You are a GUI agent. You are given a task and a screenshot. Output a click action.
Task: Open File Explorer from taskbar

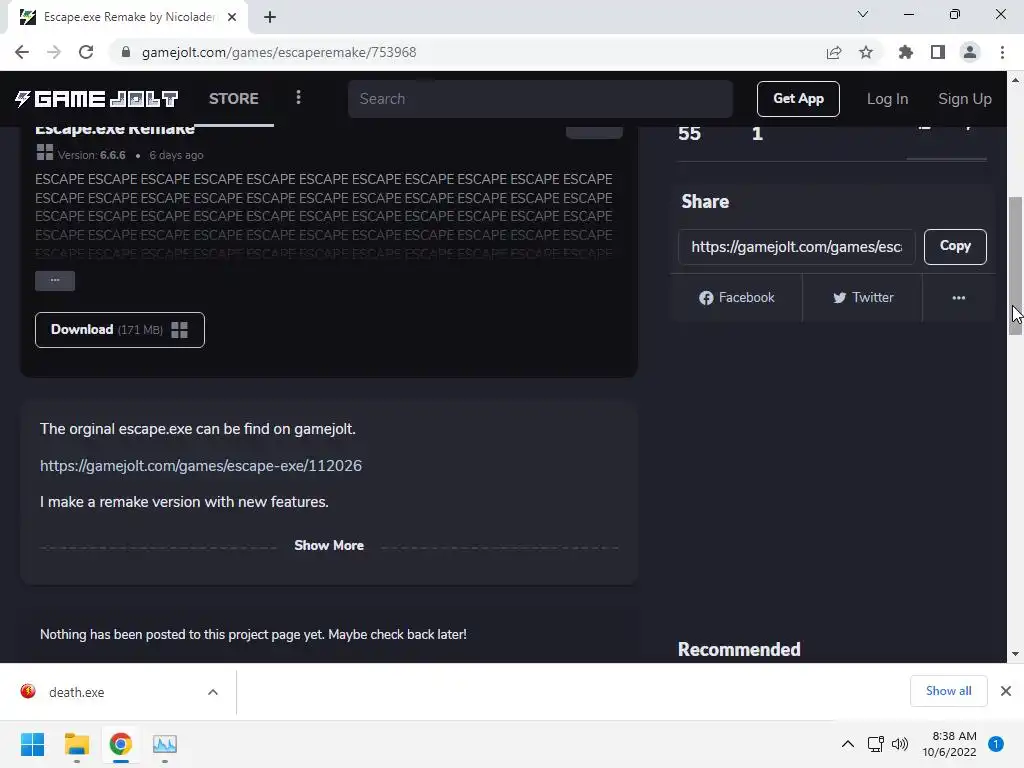pyautogui.click(x=76, y=744)
